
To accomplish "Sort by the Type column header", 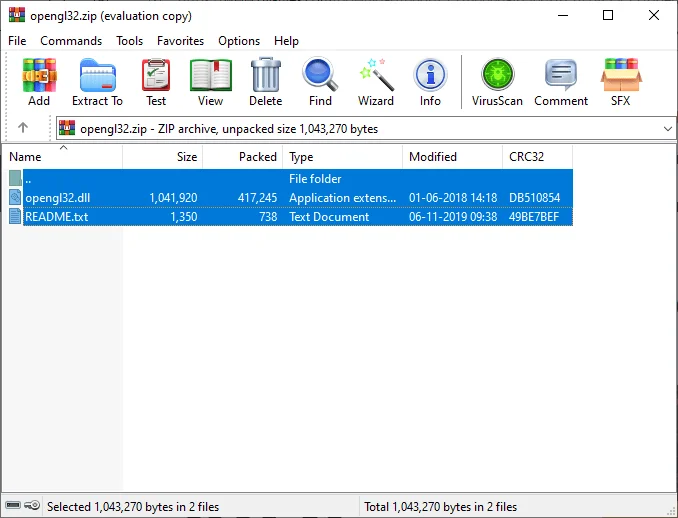I will click(x=342, y=157).
